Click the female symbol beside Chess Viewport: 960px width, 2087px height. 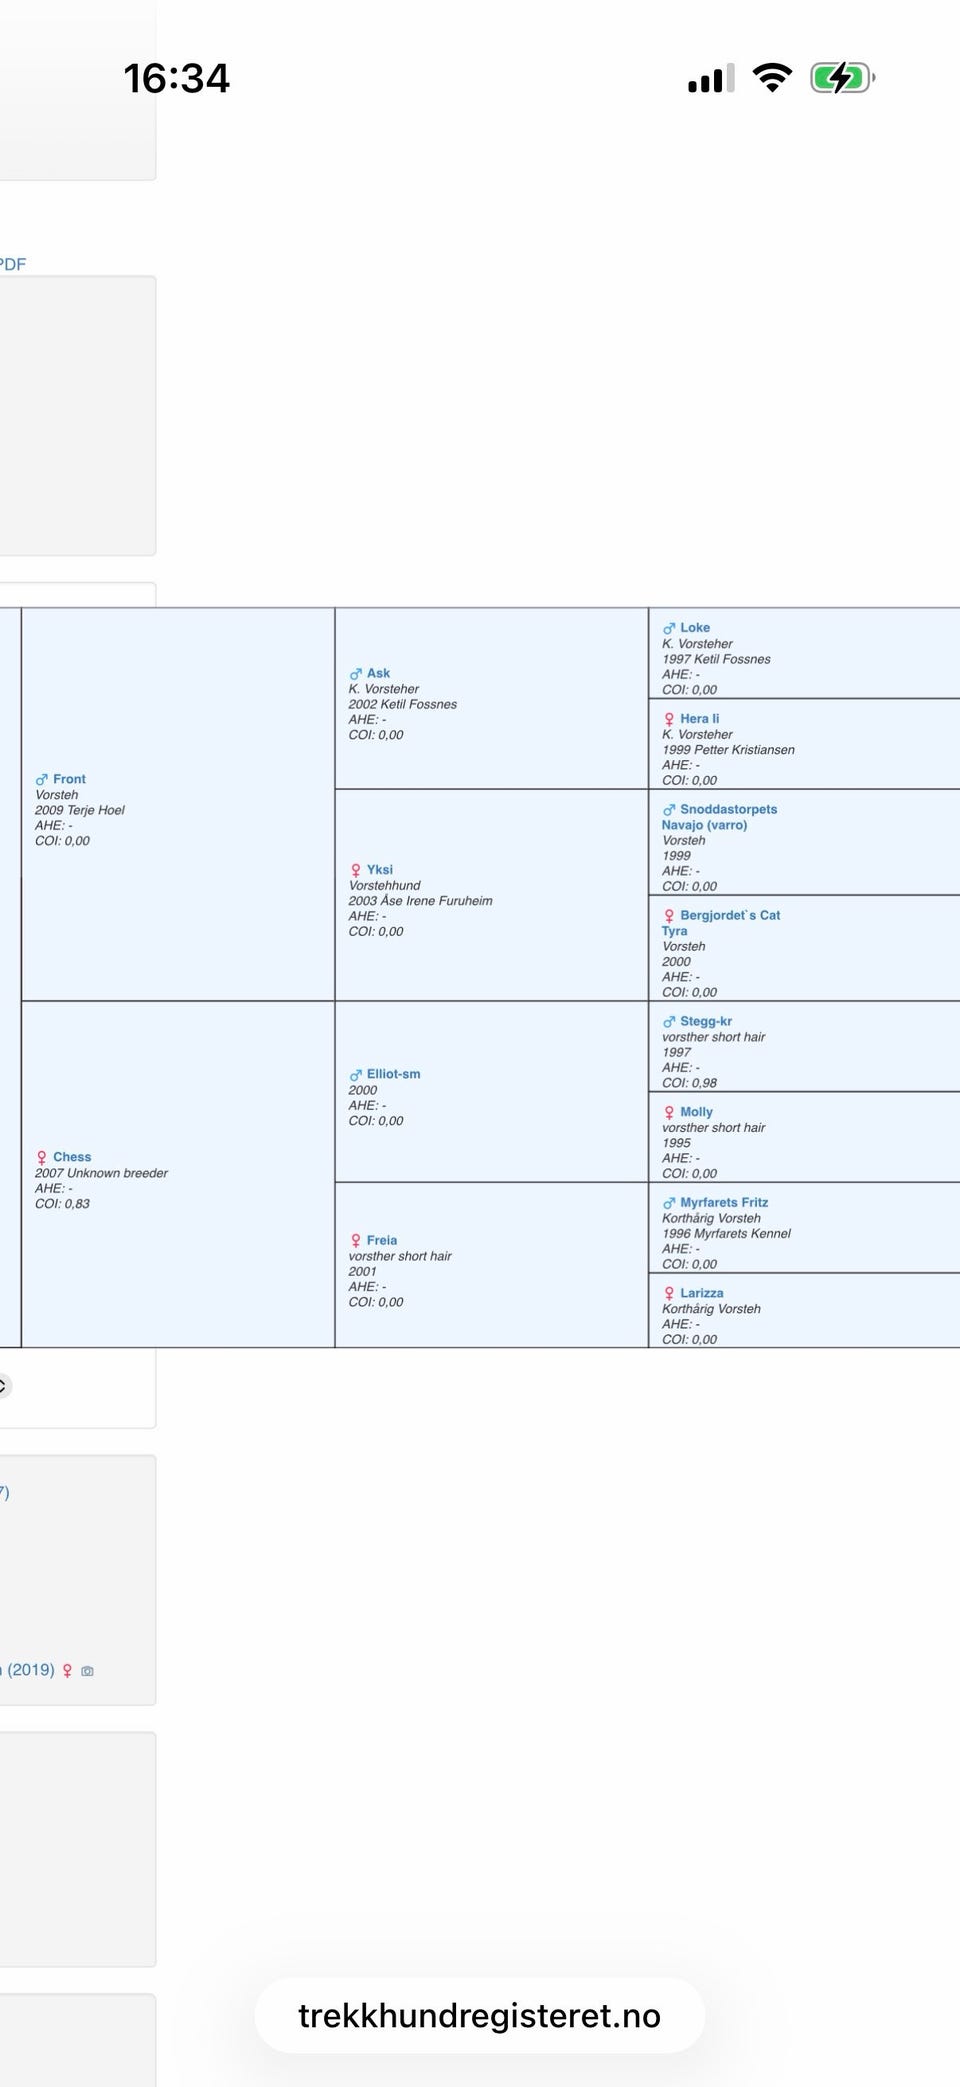point(42,1157)
